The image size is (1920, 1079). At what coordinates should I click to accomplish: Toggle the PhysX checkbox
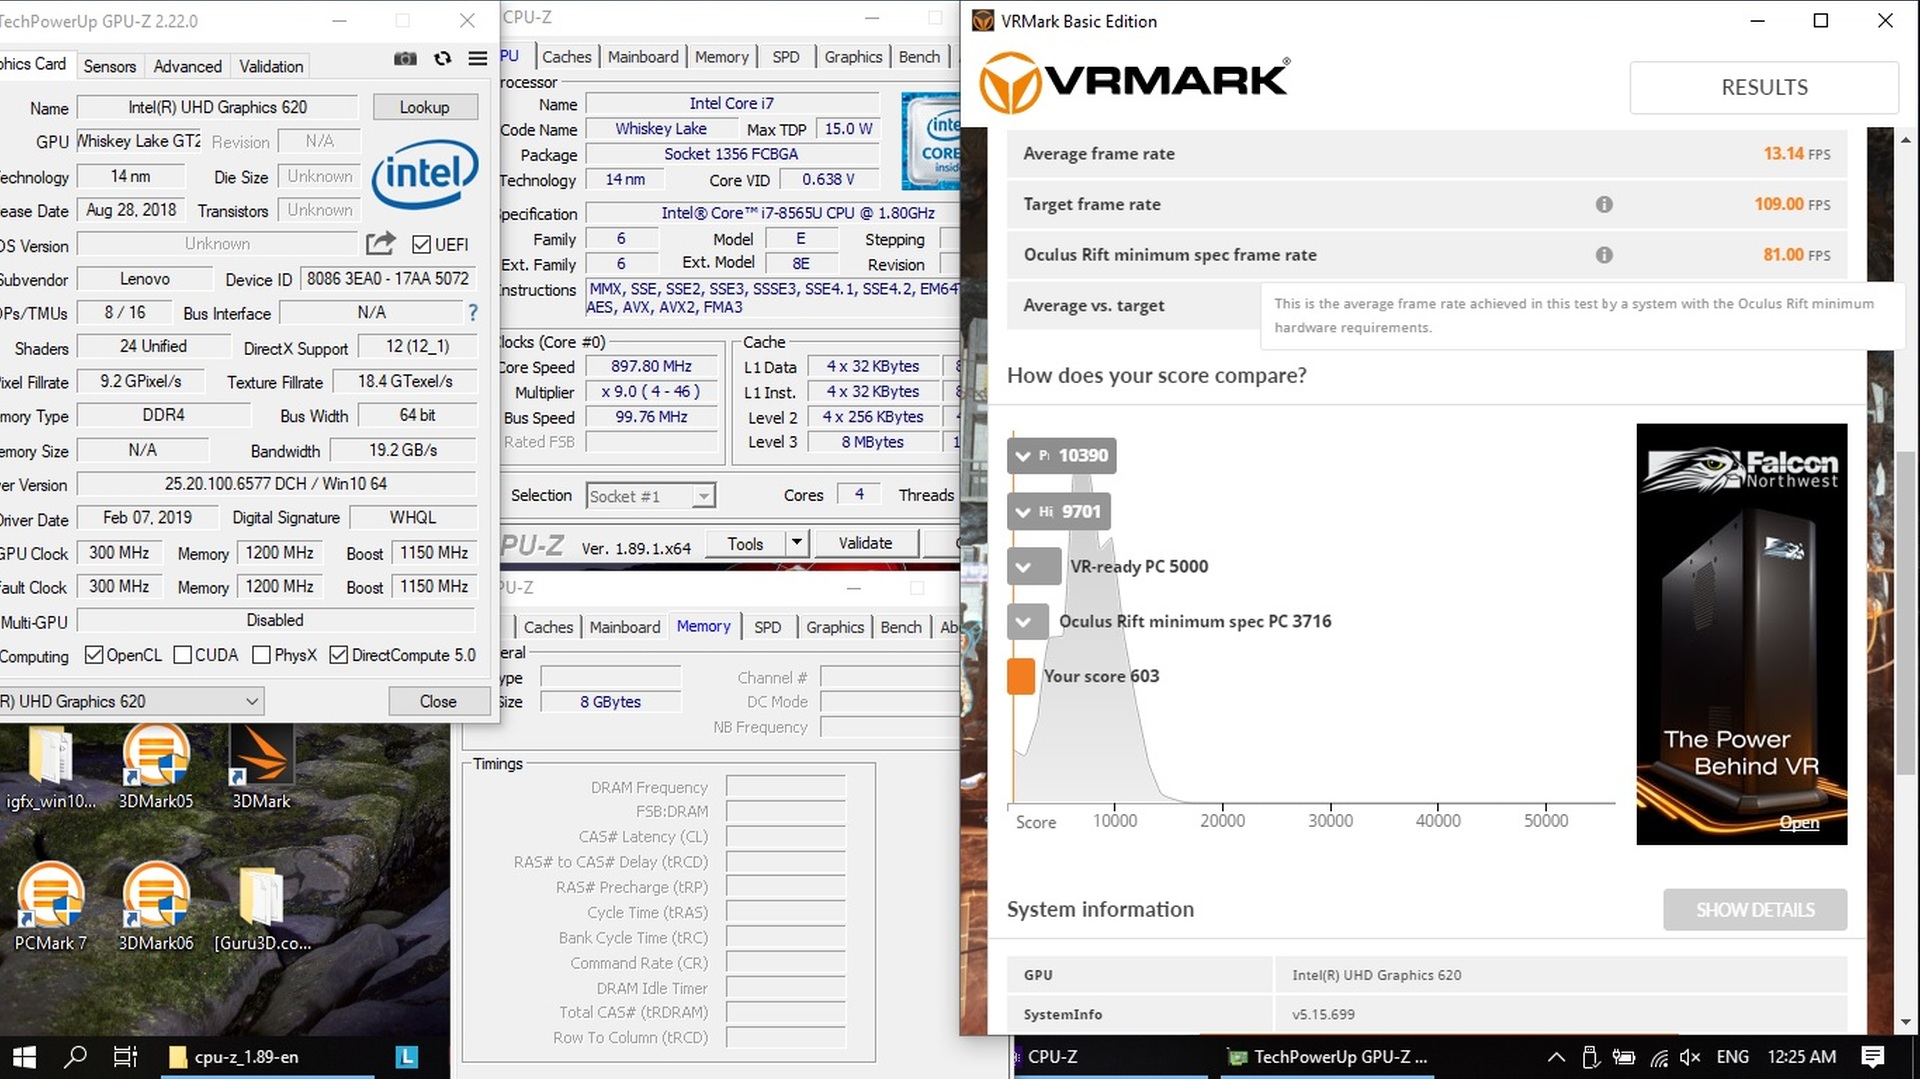261,655
